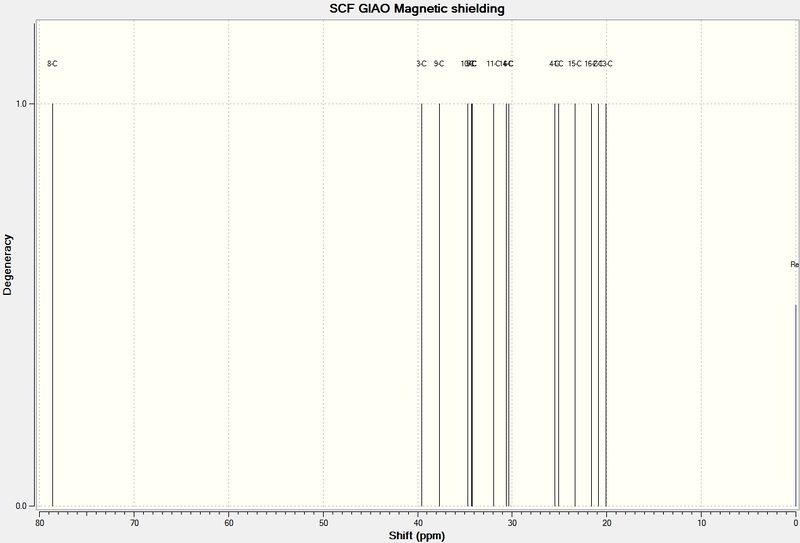Viewport: 800px width, 543px height.
Task: Select the 8-C peak line near 78 ppm
Action: coord(53,305)
